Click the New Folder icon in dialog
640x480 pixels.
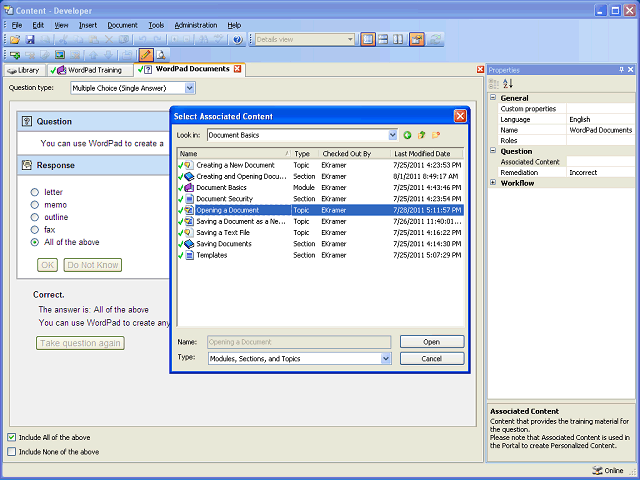(x=436, y=135)
